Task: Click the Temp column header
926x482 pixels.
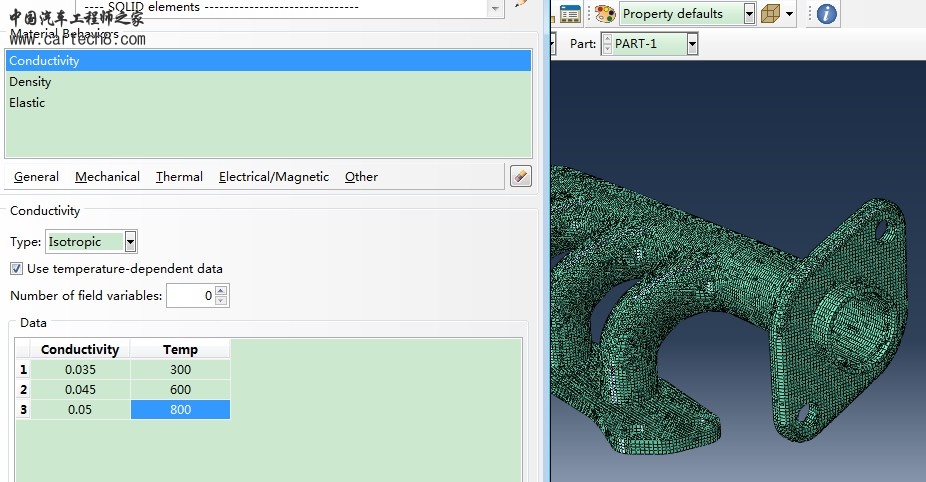Action: pos(180,350)
